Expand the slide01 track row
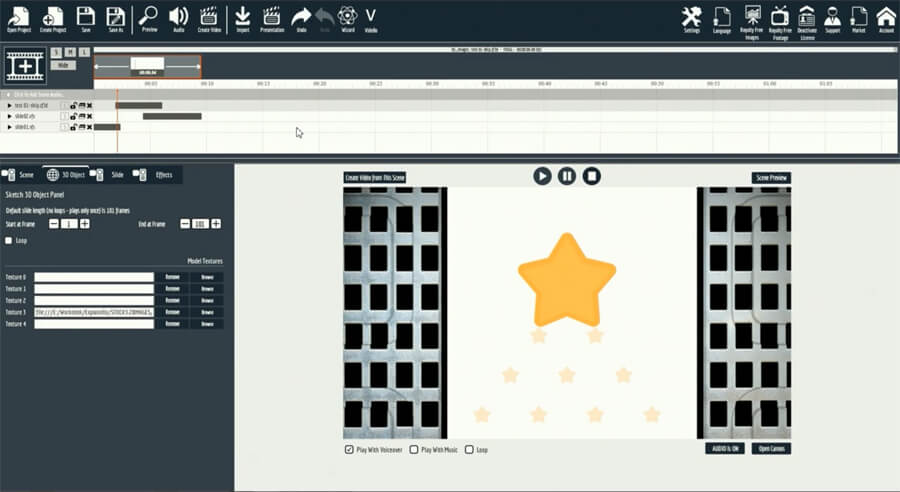Image resolution: width=900 pixels, height=492 pixels. [x=9, y=127]
